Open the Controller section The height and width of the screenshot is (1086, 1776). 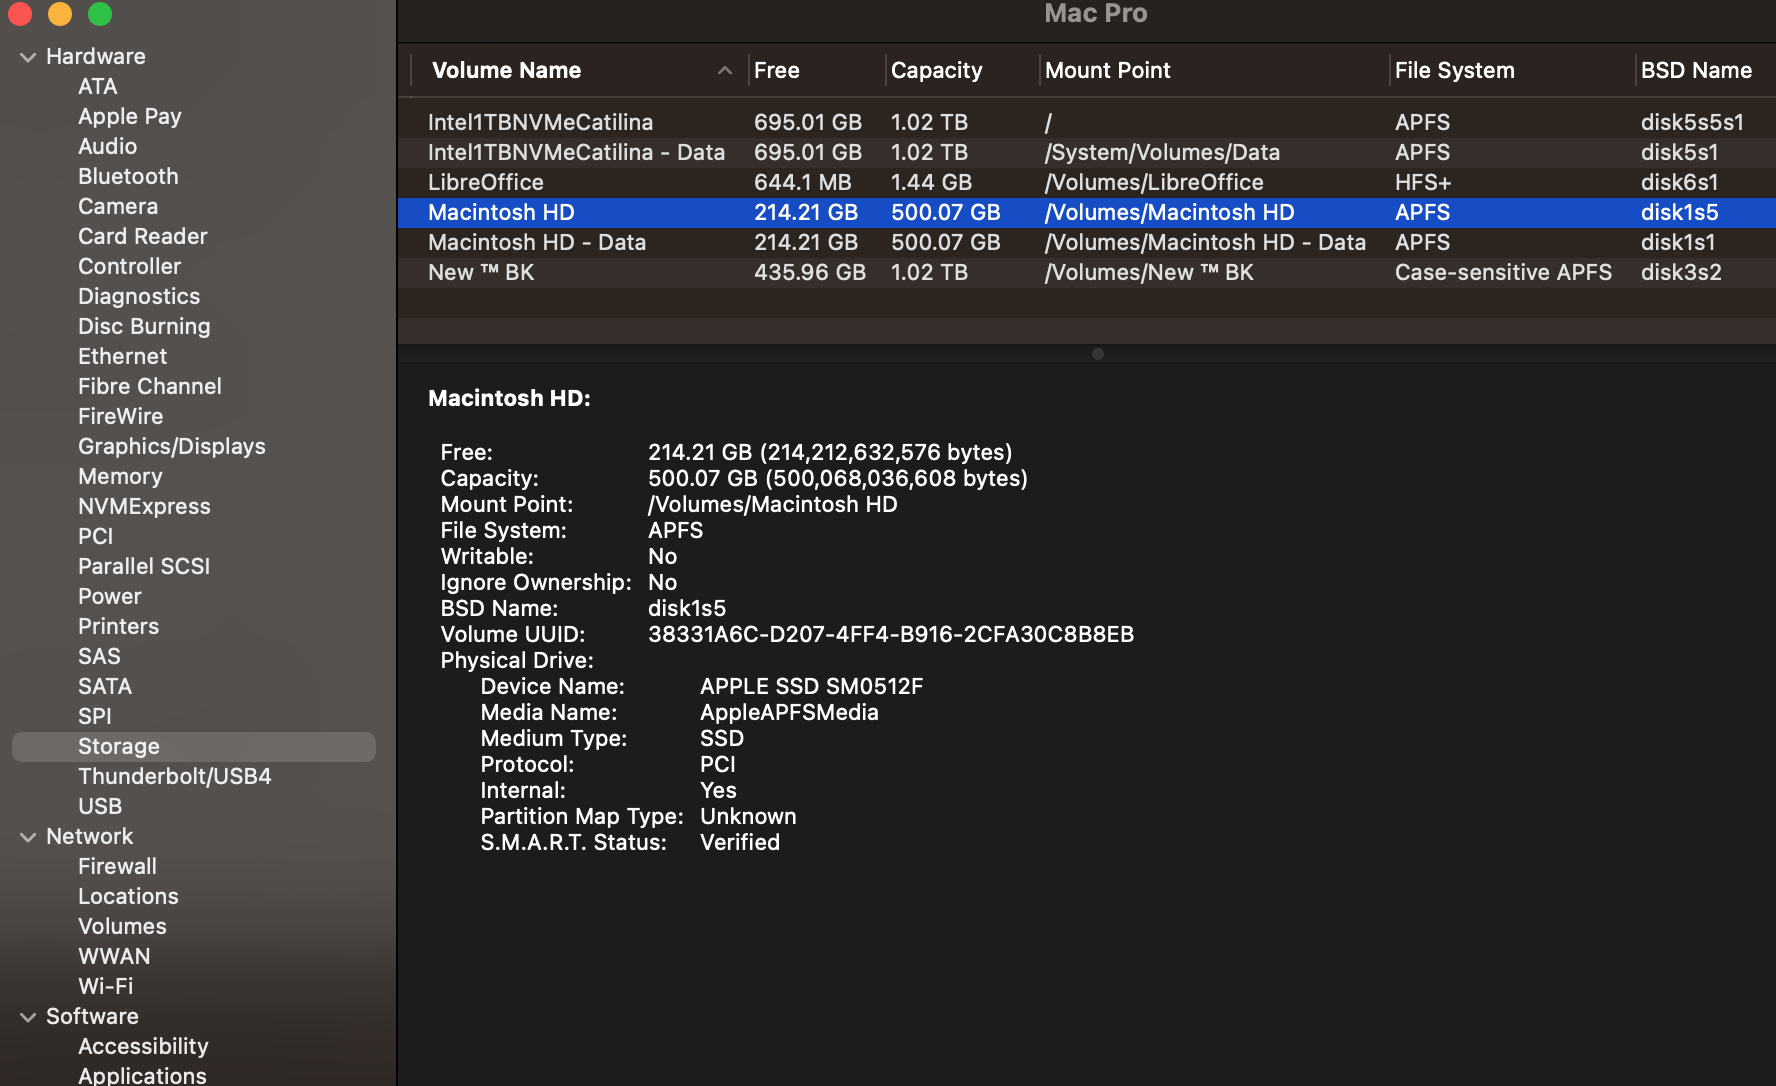pos(130,267)
